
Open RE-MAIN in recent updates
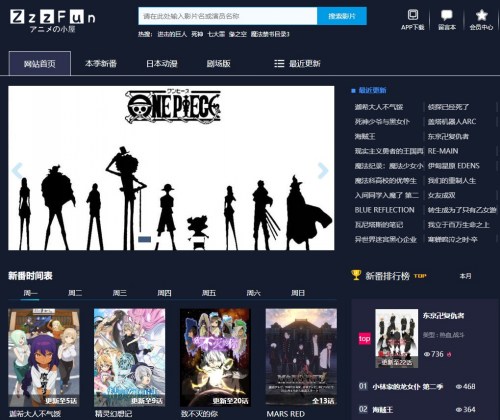pyautogui.click(x=443, y=151)
